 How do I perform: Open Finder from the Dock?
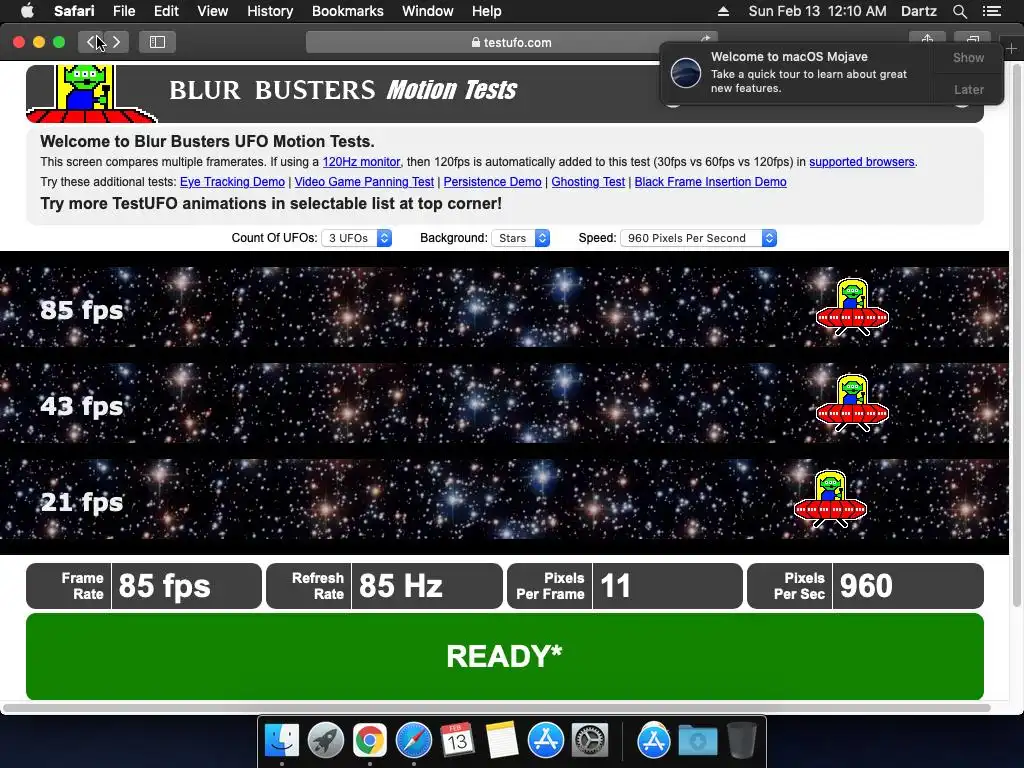(x=282, y=741)
